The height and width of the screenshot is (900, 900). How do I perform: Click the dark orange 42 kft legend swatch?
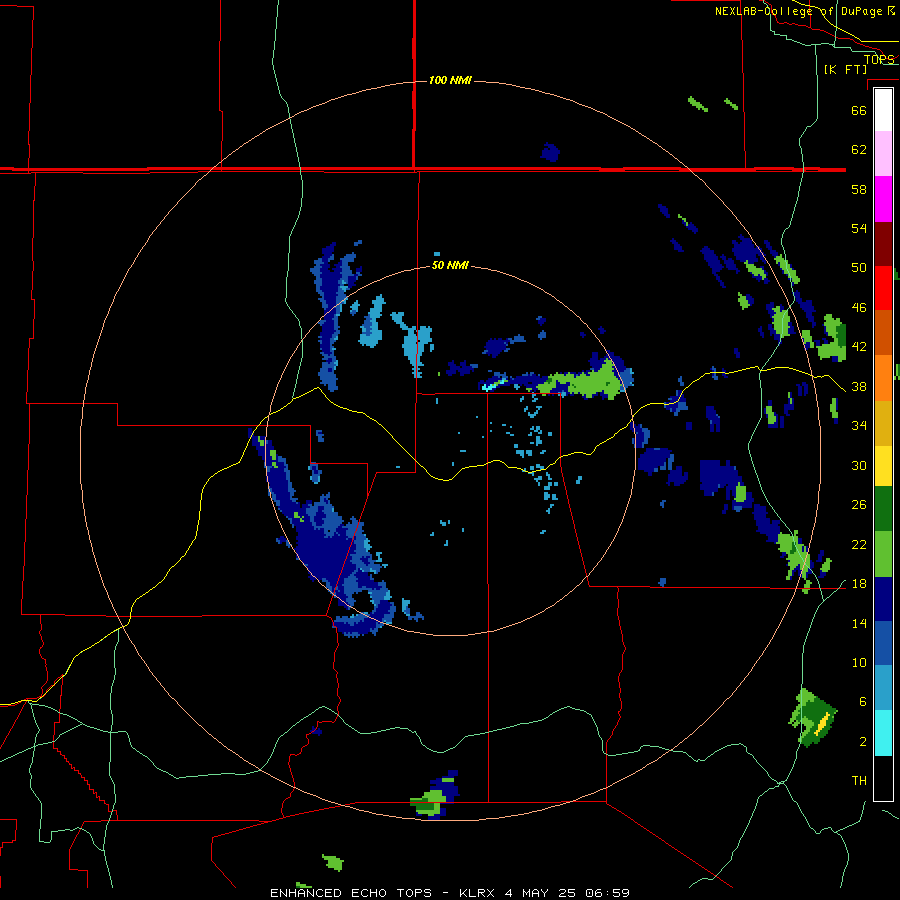883,333
